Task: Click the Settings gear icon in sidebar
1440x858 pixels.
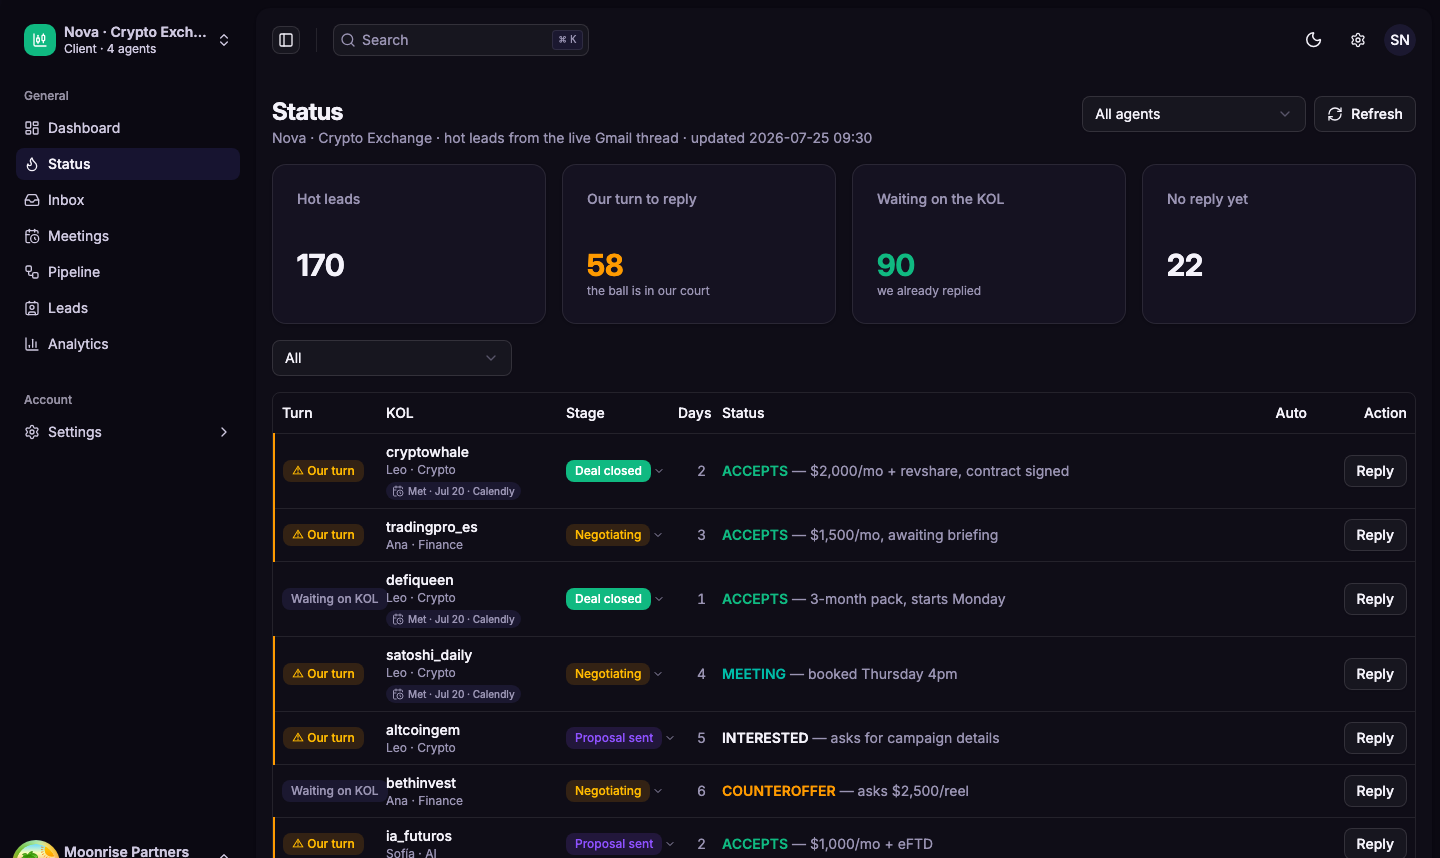Action: [32, 432]
